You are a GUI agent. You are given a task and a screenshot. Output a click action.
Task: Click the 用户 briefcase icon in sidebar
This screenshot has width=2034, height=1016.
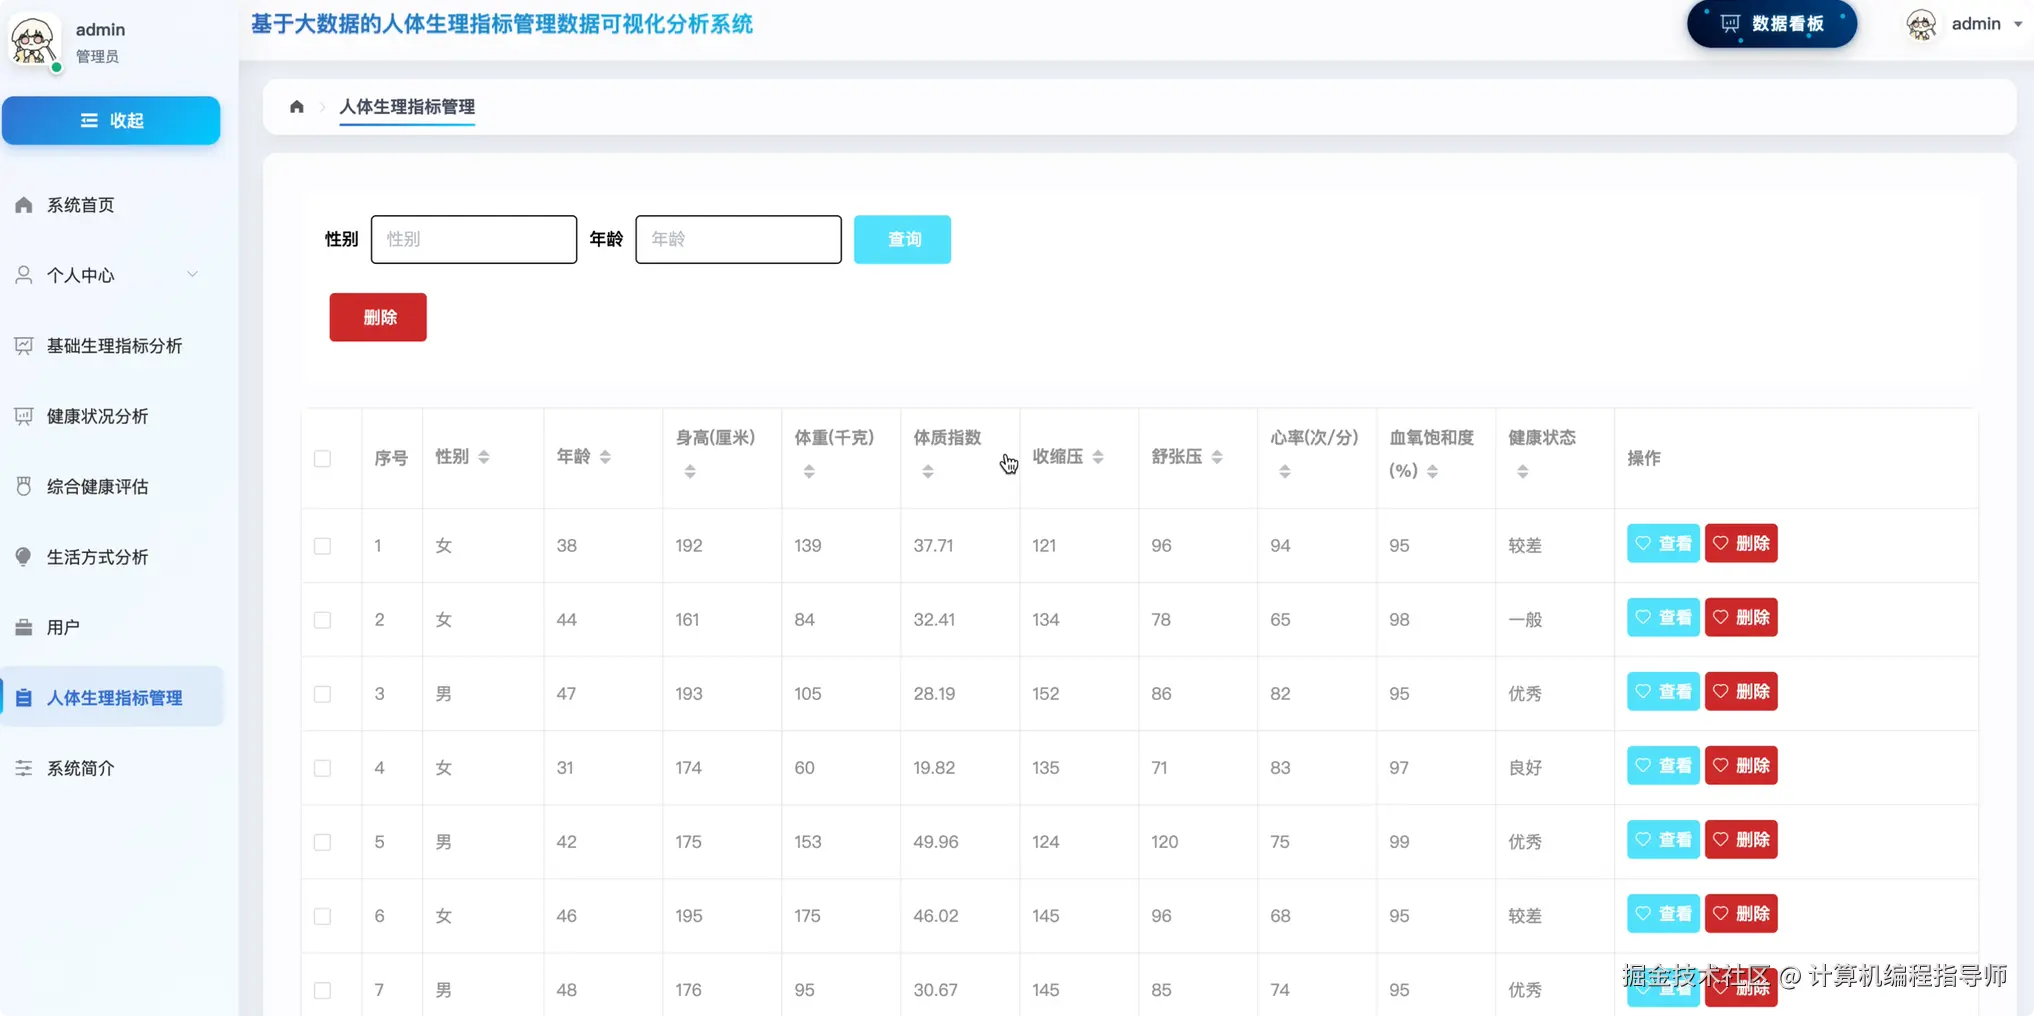pos(24,627)
